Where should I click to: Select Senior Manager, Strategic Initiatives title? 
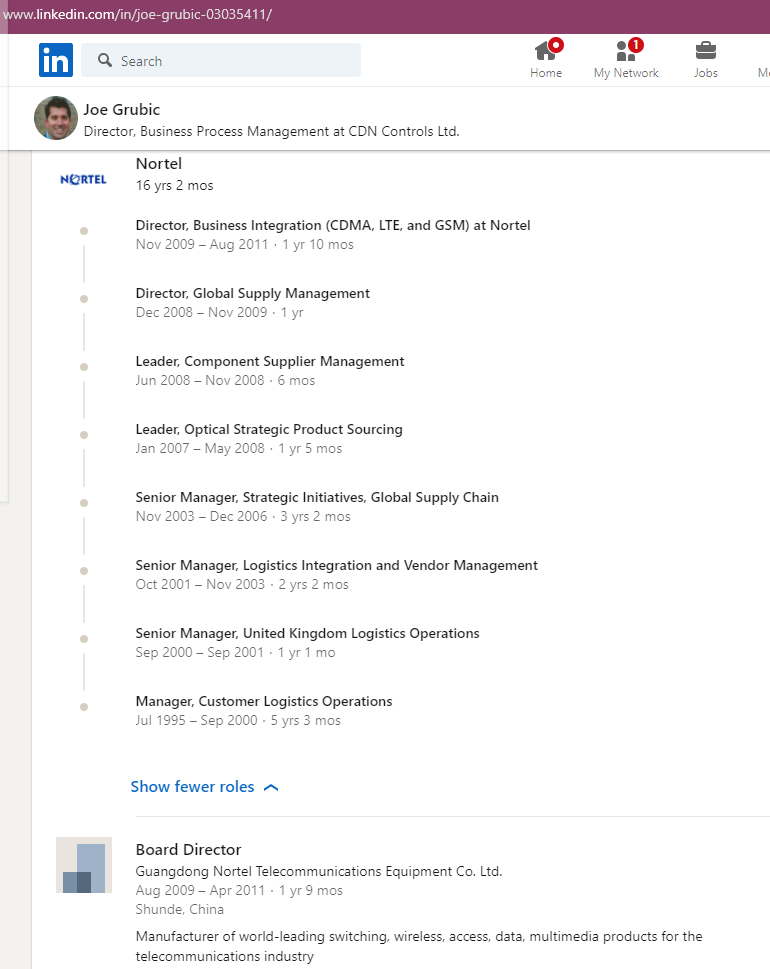[x=317, y=497]
